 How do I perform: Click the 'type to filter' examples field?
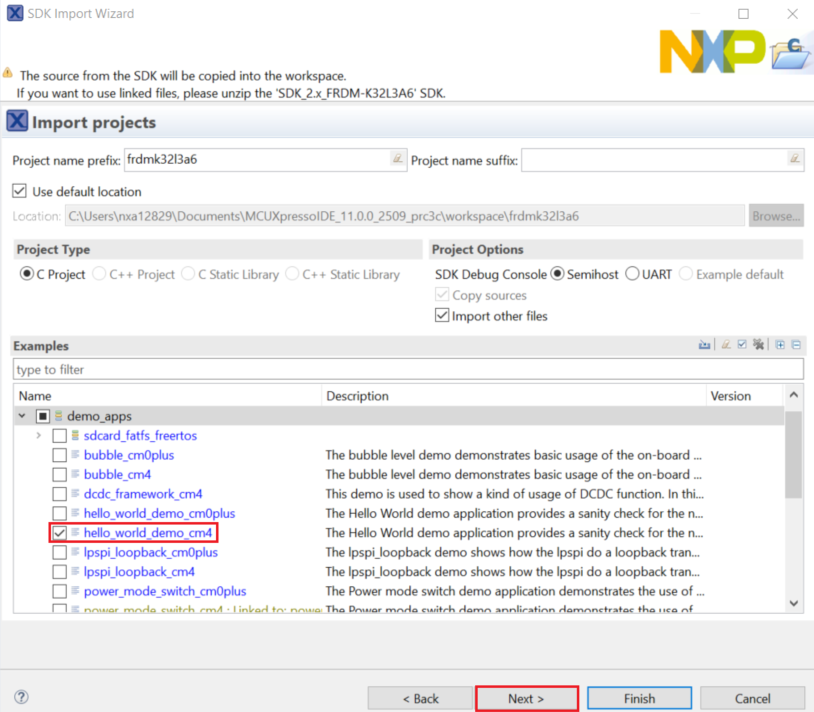408,369
